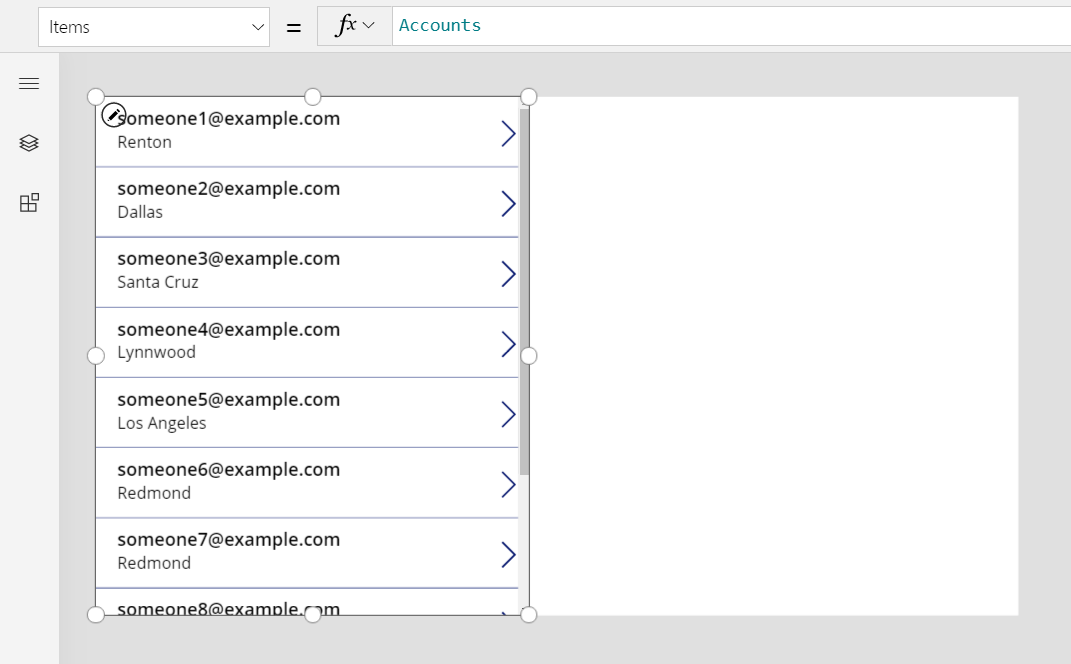Click the Accounts formula text
The height and width of the screenshot is (664, 1071).
pos(440,25)
